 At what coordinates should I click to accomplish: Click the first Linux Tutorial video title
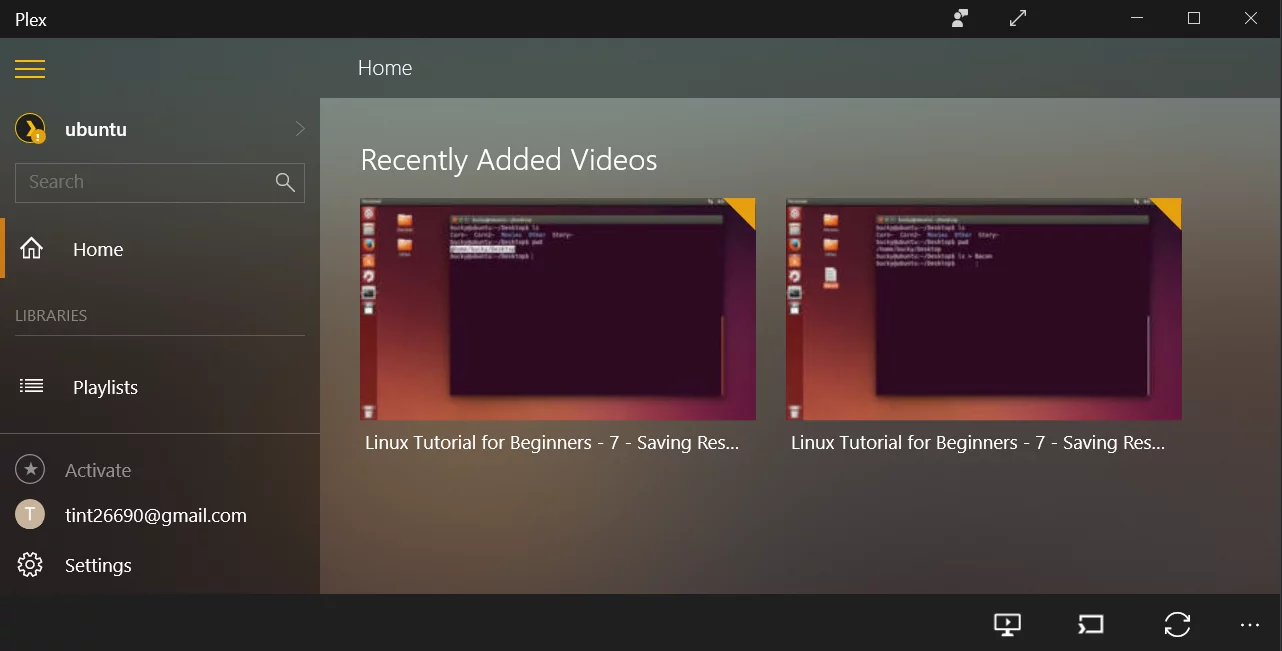pyautogui.click(x=552, y=443)
